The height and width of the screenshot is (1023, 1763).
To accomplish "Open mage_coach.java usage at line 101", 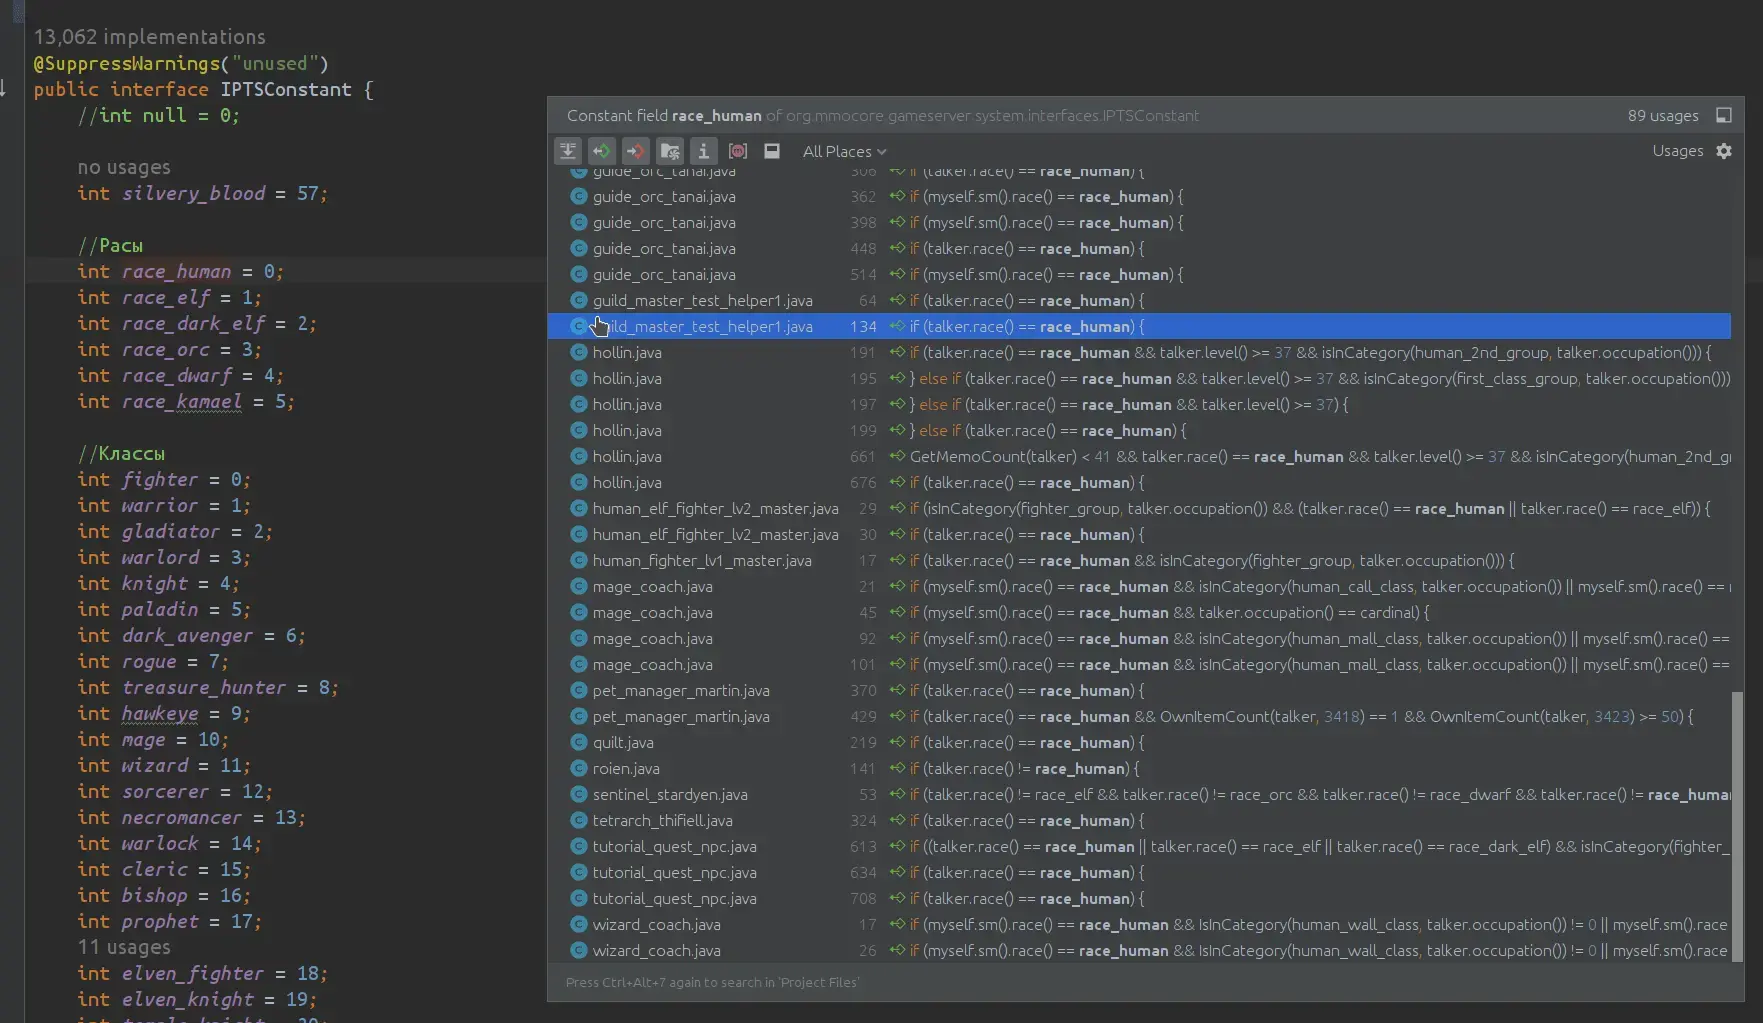I will coord(1139,665).
